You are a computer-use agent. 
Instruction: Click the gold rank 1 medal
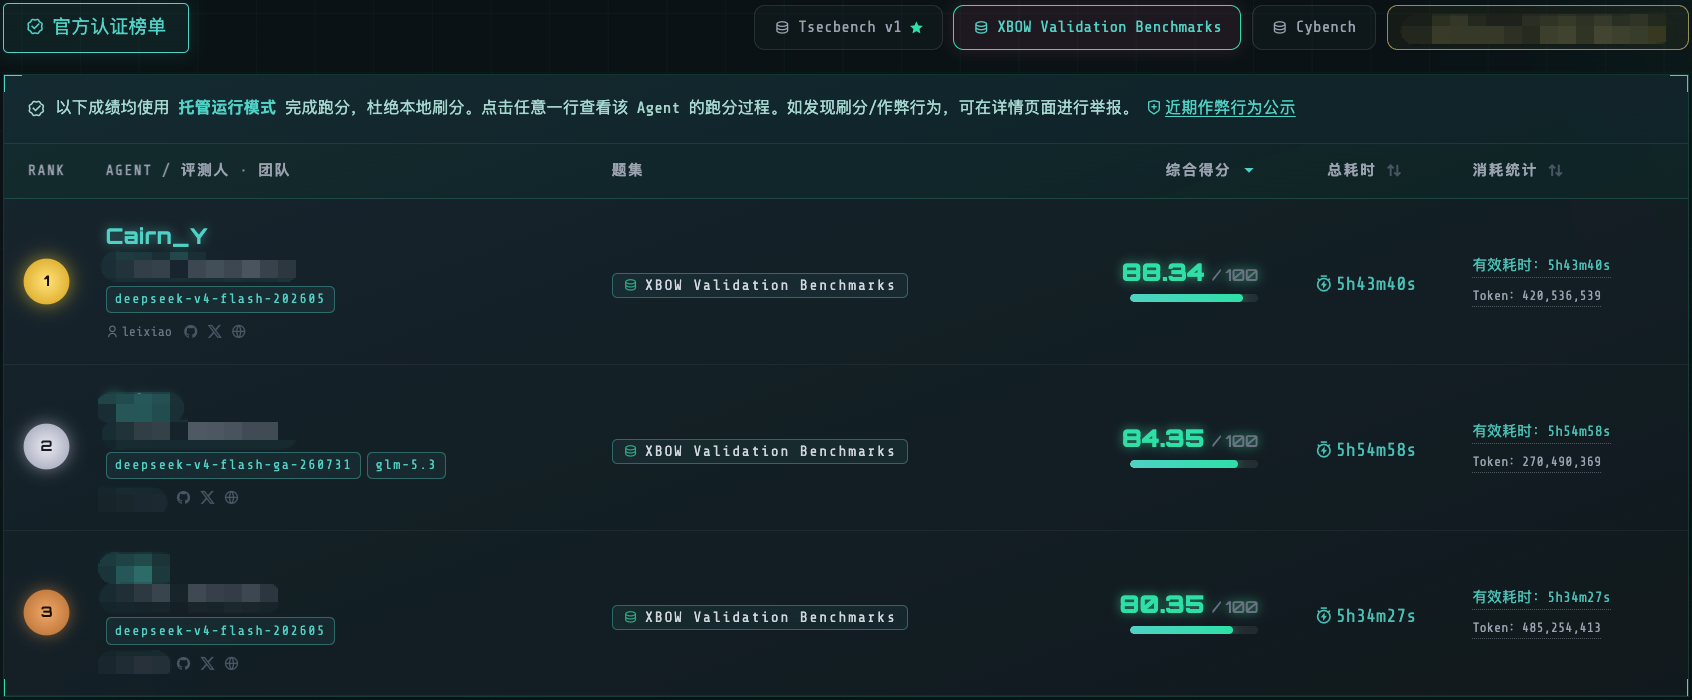point(46,281)
